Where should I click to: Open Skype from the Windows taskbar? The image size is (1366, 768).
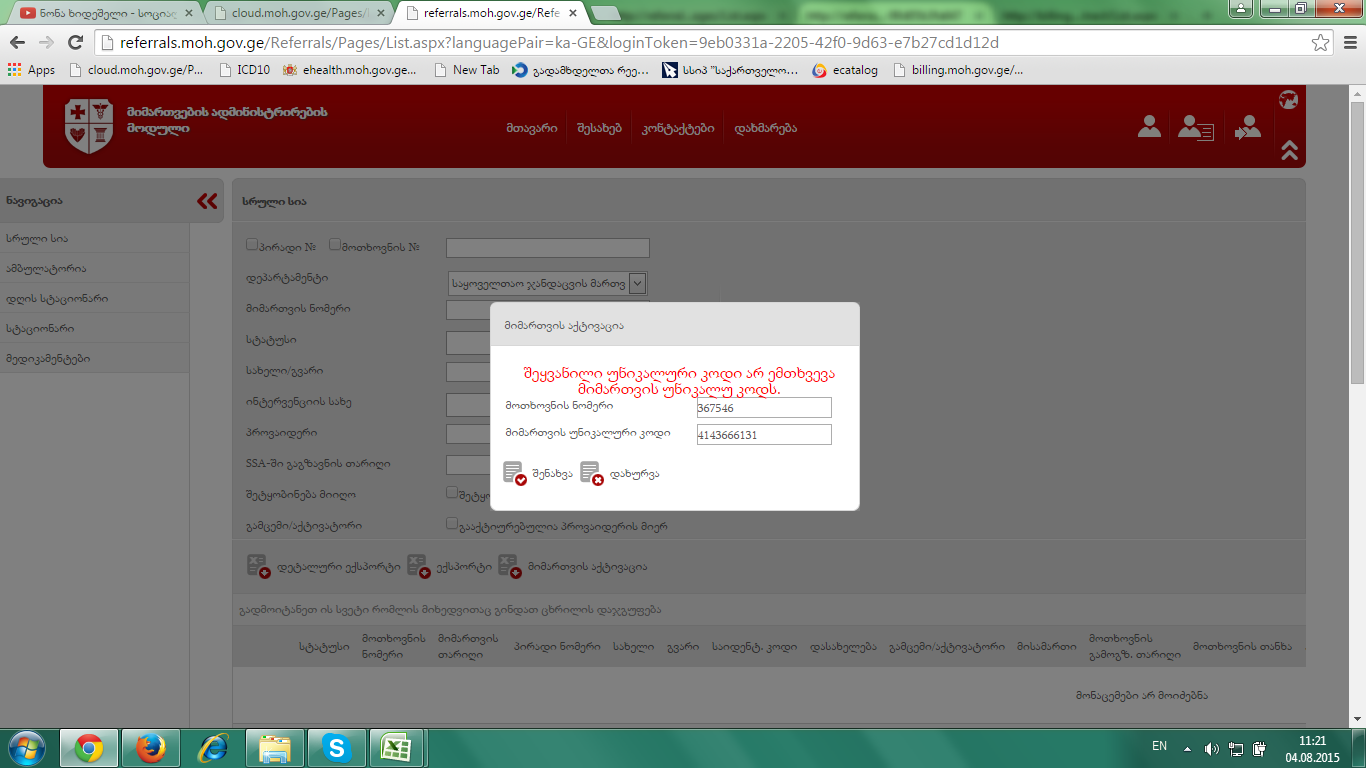coord(336,748)
